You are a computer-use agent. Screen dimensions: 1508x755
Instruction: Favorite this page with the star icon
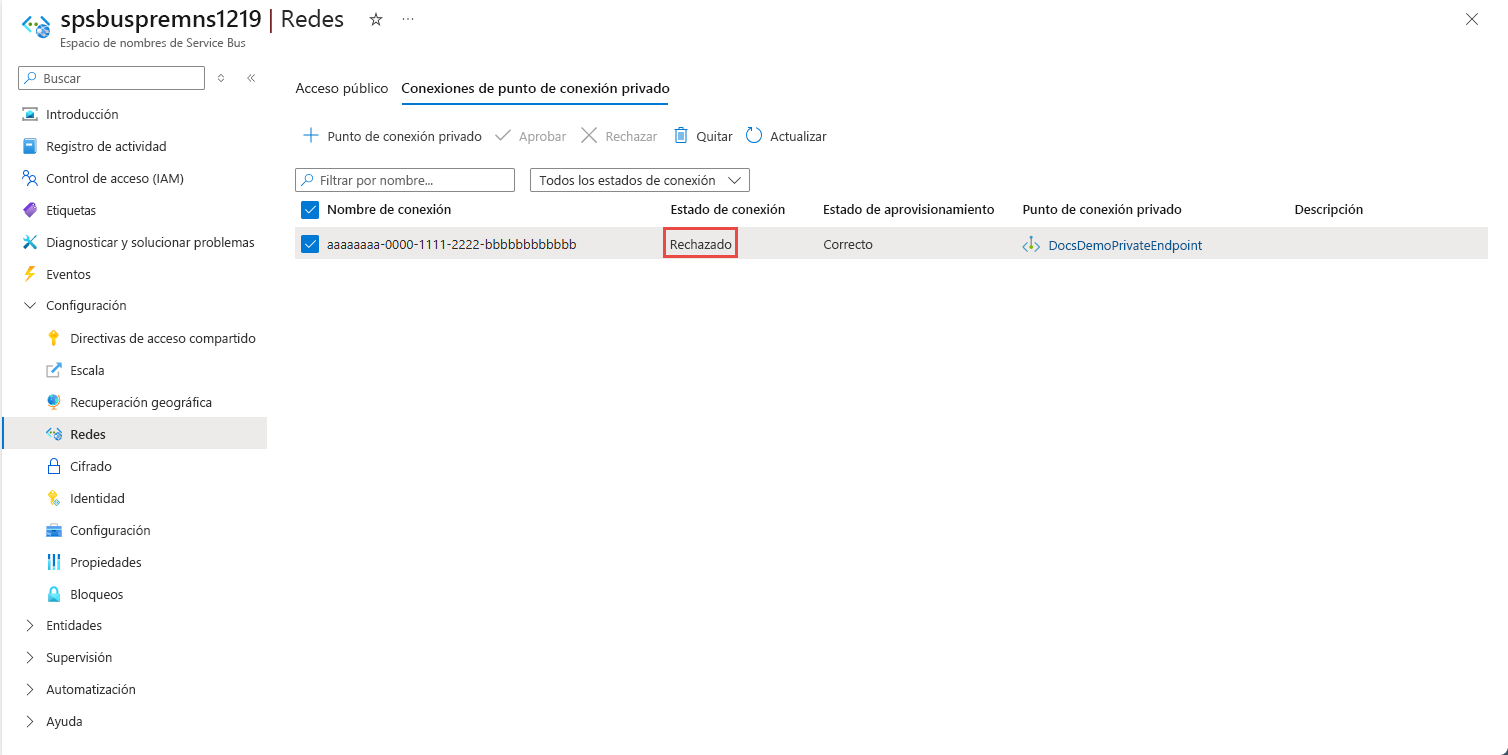point(376,20)
